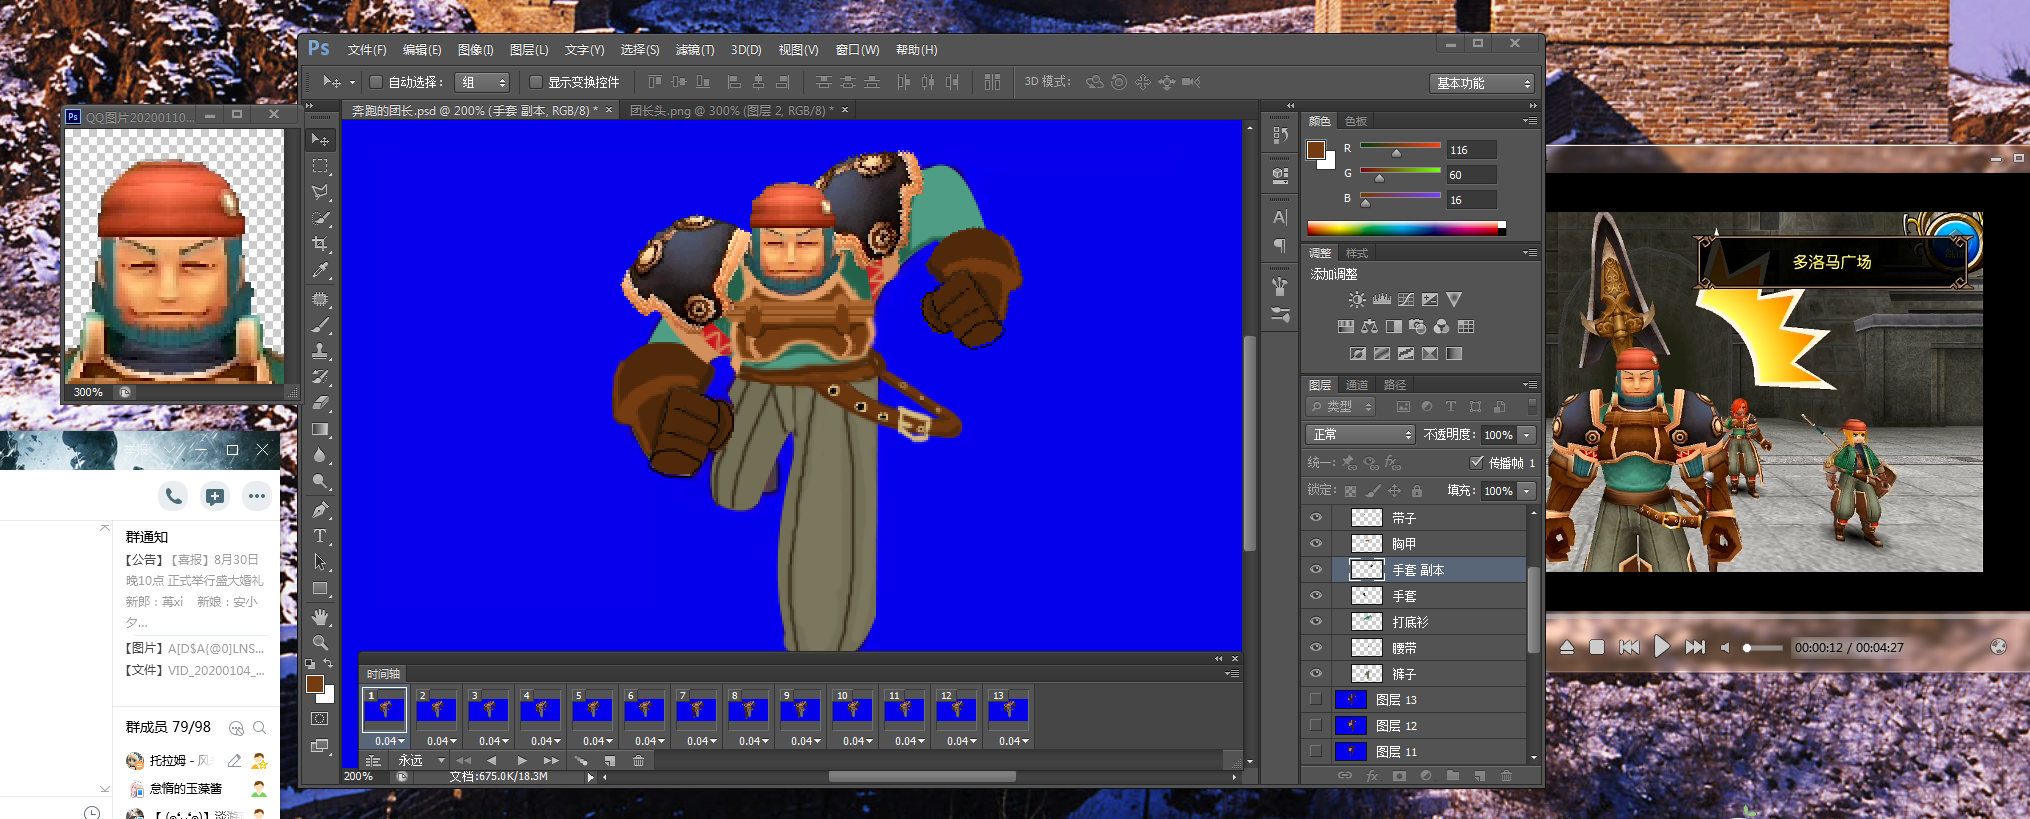Hide the 手套 副本 layer

pos(1316,570)
